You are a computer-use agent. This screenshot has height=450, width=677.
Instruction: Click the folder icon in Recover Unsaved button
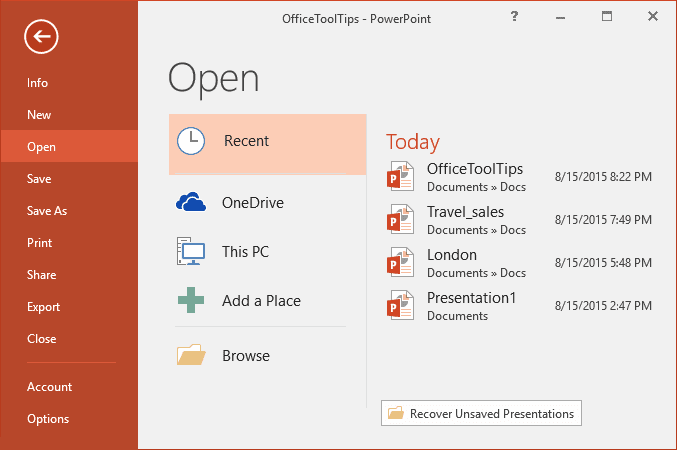[x=395, y=413]
